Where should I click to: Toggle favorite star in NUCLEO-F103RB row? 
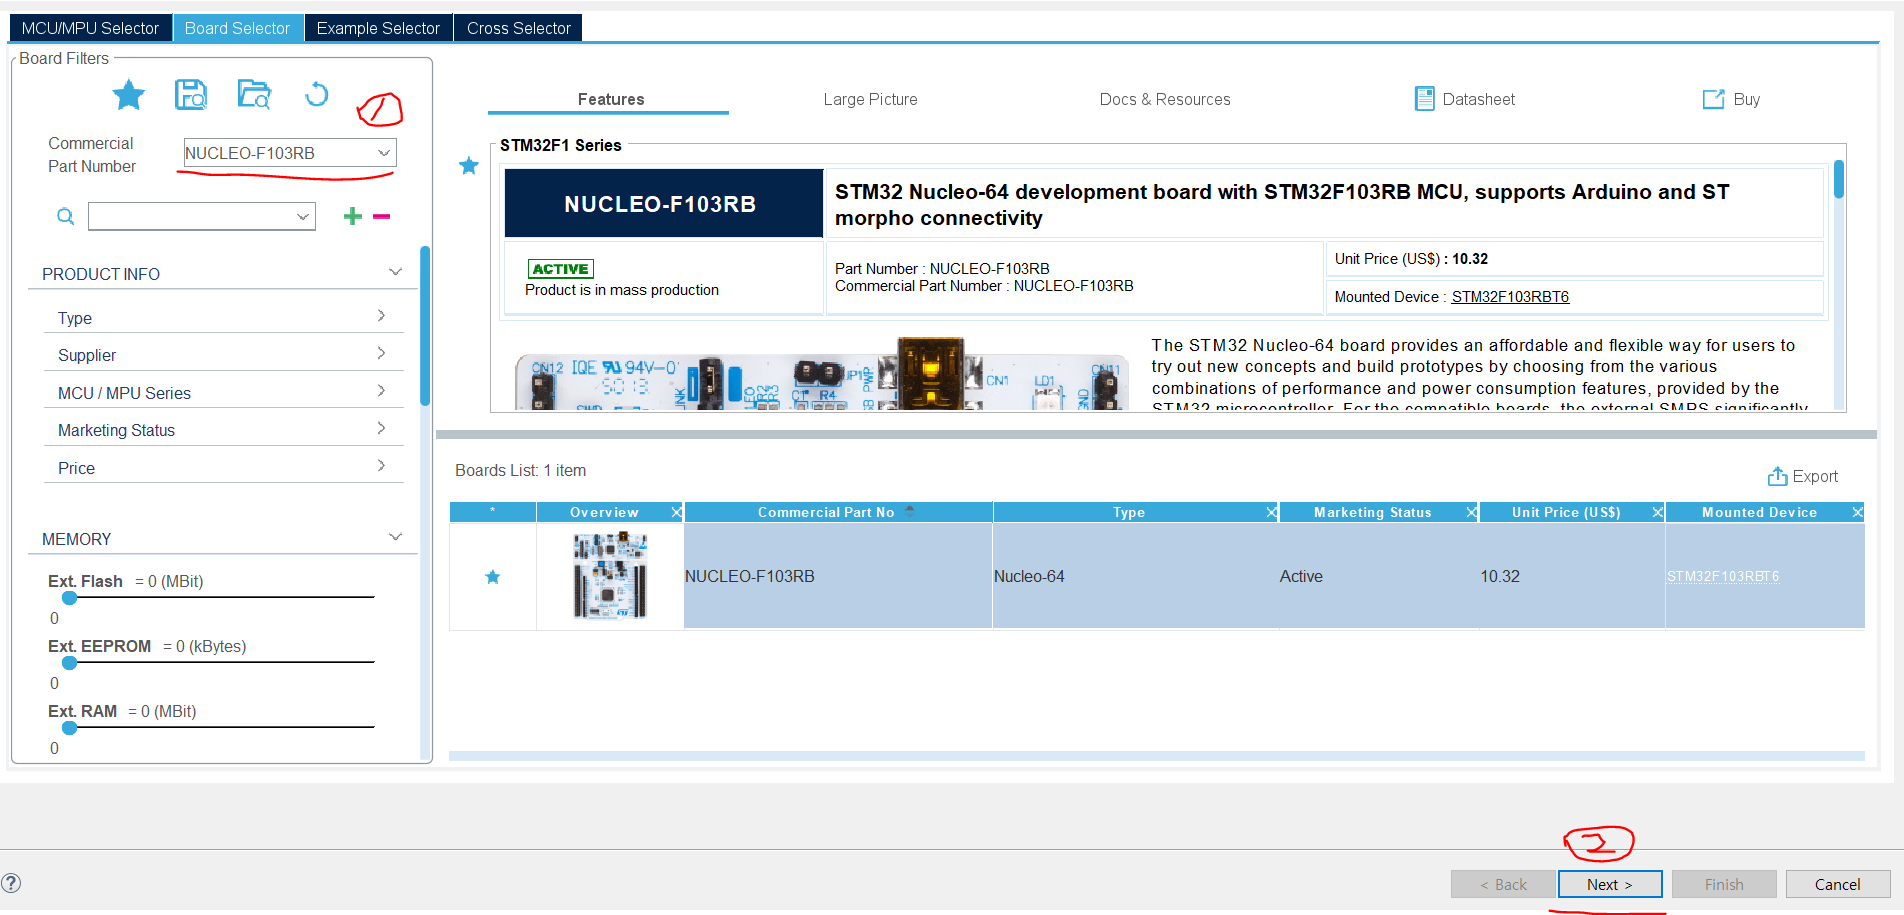(492, 577)
